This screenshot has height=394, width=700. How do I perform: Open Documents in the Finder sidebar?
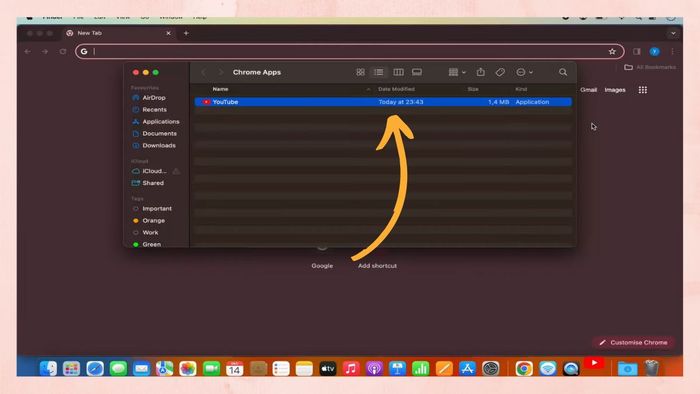[x=154, y=134]
